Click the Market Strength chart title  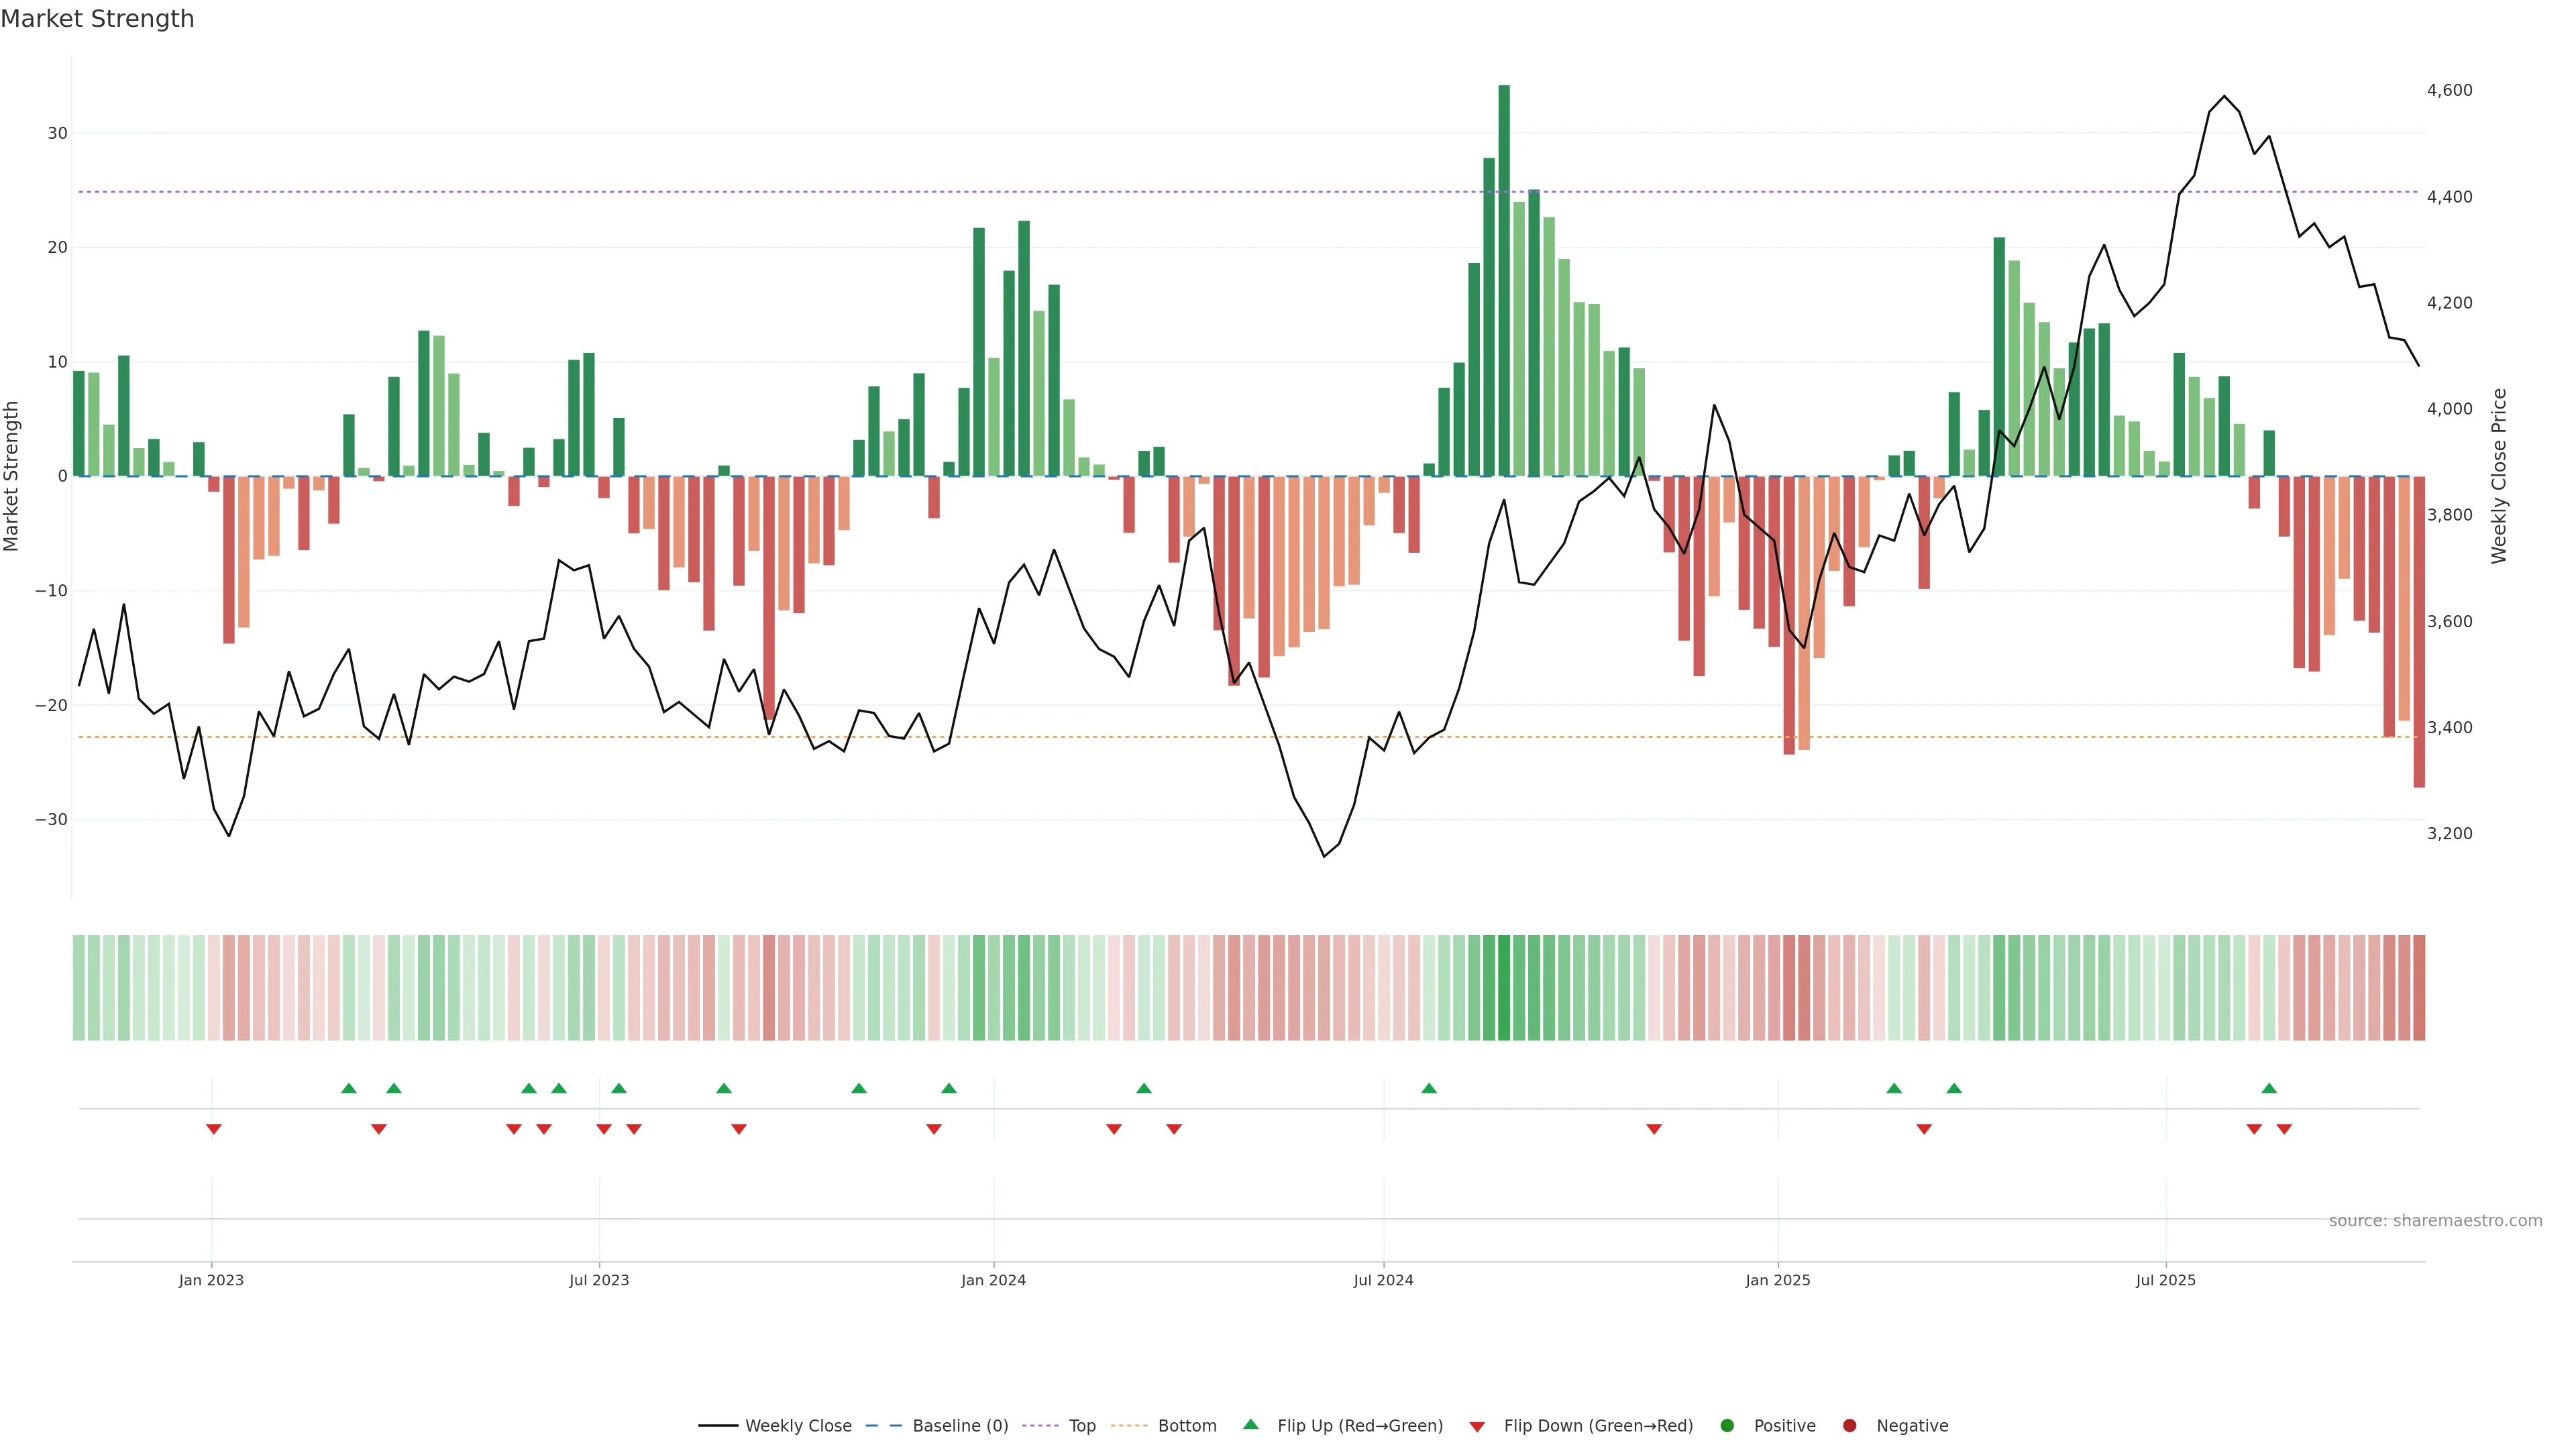(x=97, y=19)
